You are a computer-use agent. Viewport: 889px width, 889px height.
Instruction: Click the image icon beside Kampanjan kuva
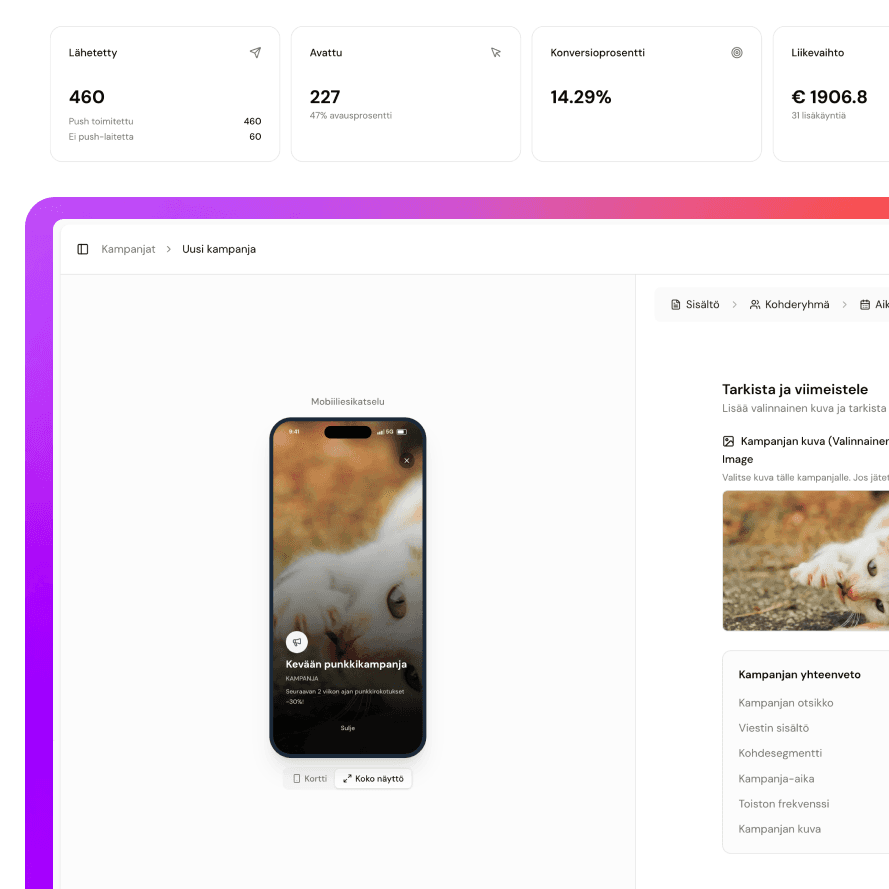tap(729, 441)
